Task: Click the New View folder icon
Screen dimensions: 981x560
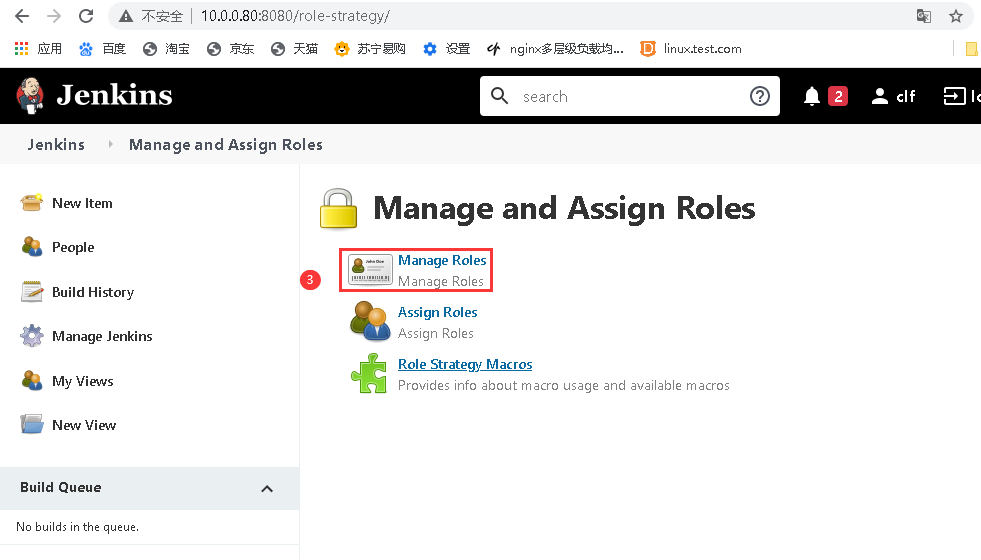Action: tap(31, 425)
